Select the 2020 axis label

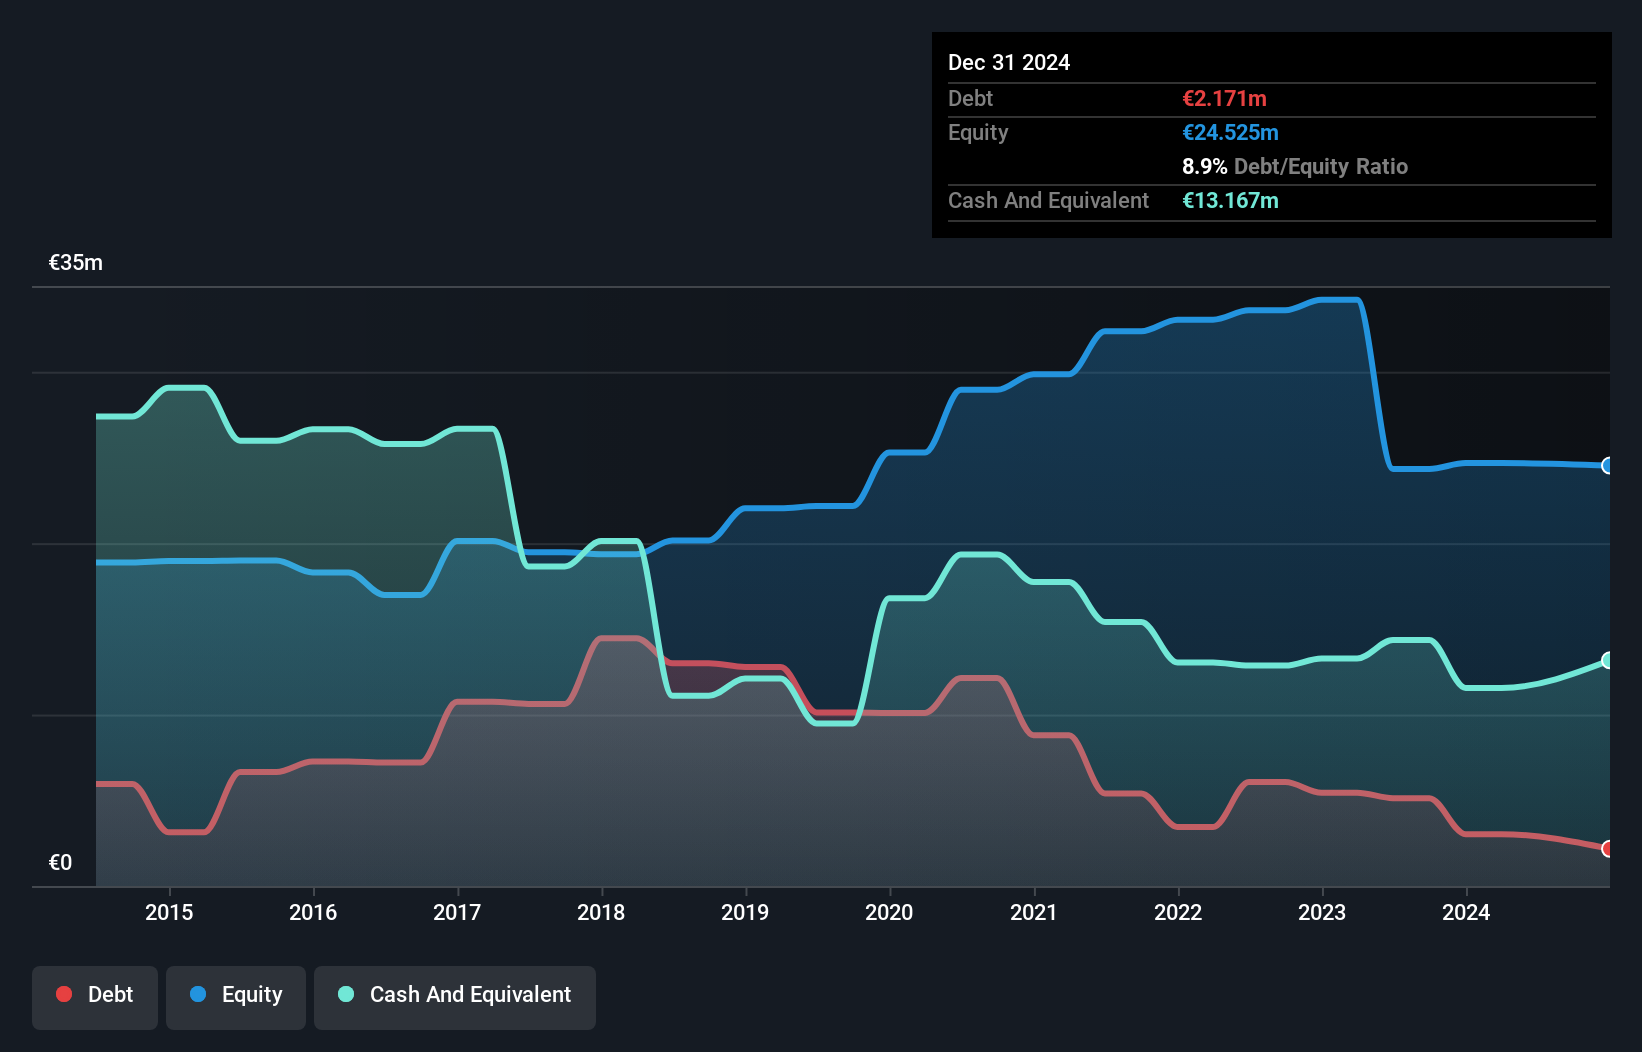click(x=889, y=912)
